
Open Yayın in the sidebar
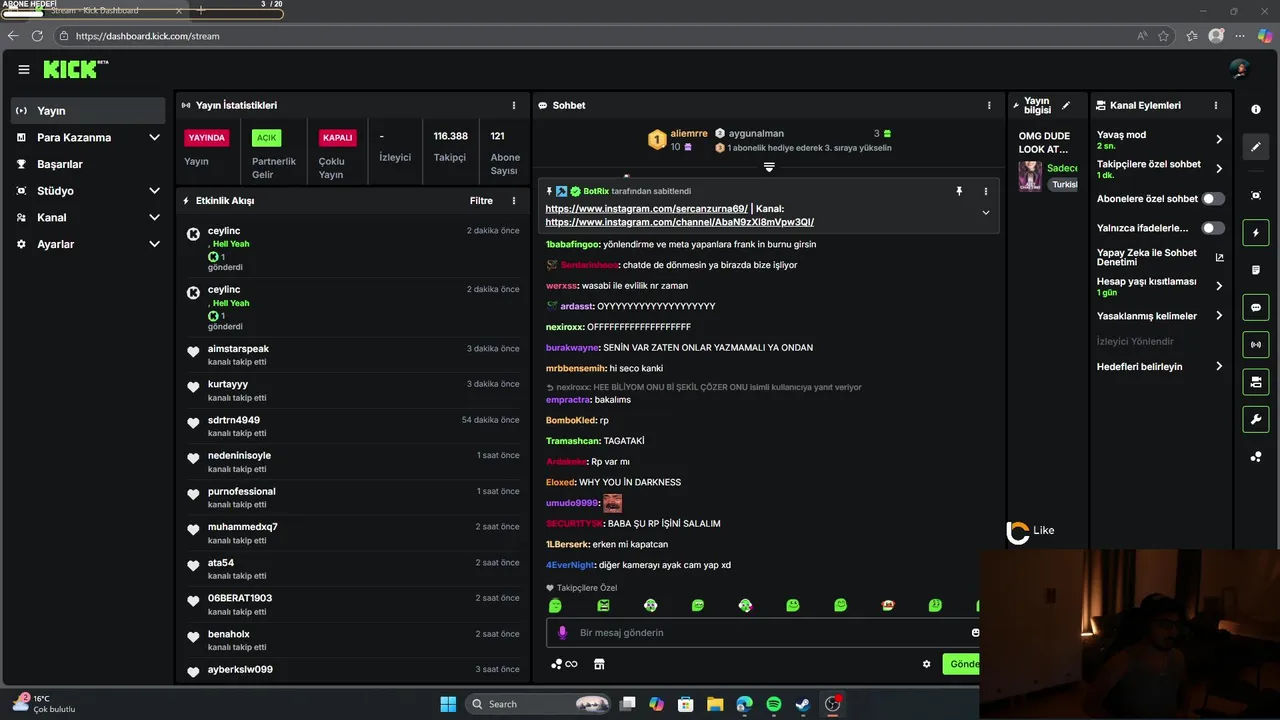pyautogui.click(x=88, y=111)
